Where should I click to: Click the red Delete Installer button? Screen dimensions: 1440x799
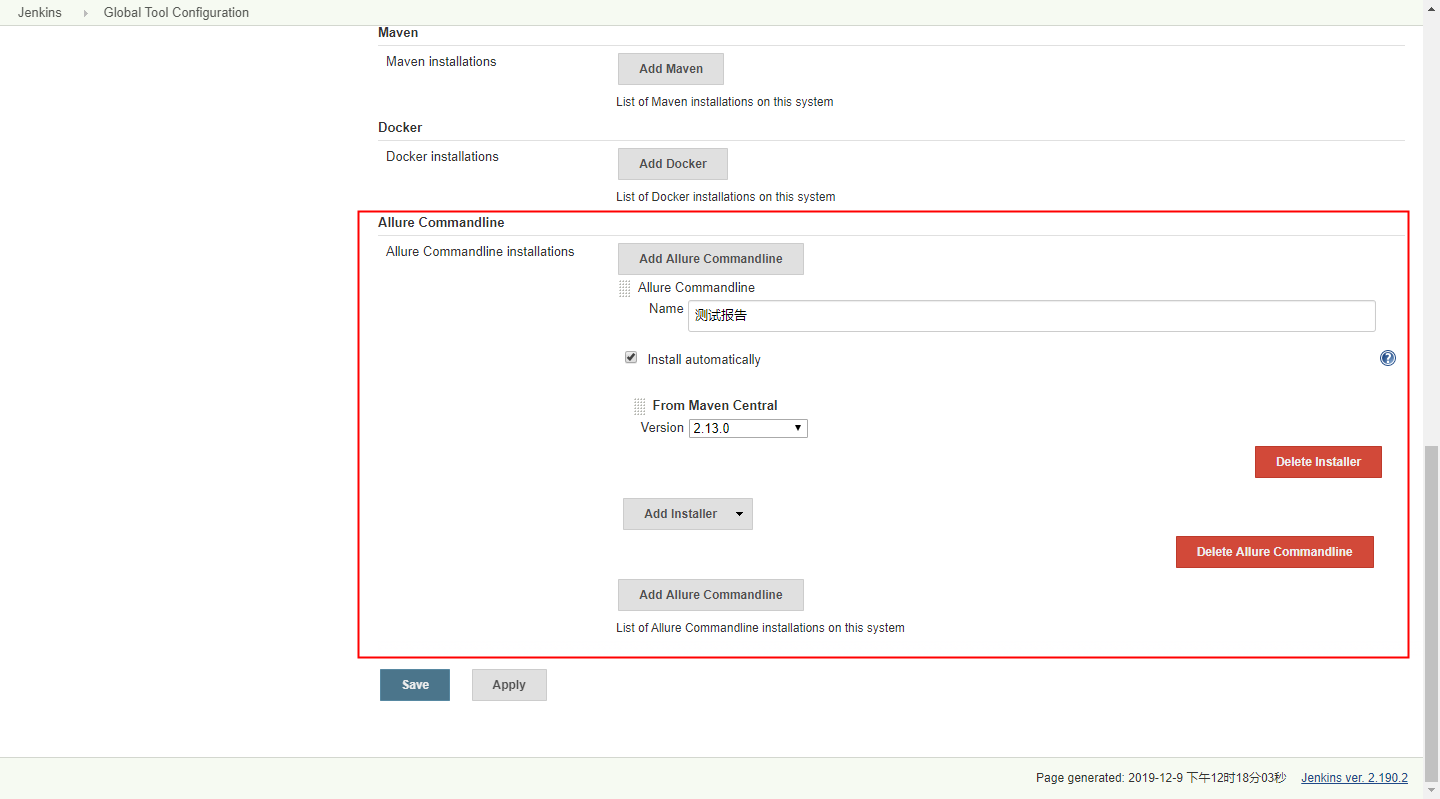pyautogui.click(x=1318, y=462)
